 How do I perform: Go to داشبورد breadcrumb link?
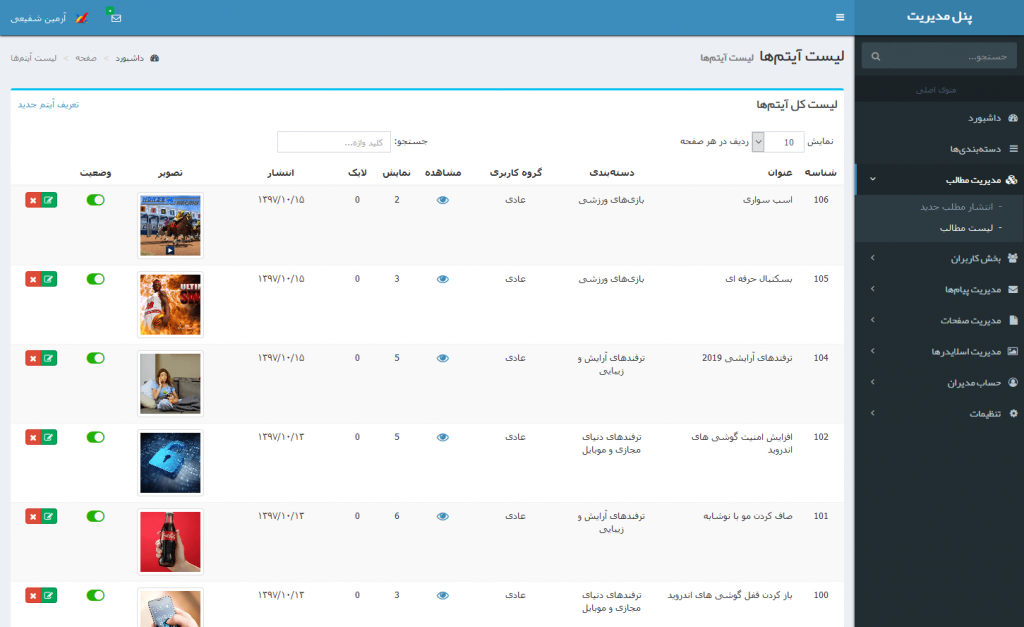point(129,58)
